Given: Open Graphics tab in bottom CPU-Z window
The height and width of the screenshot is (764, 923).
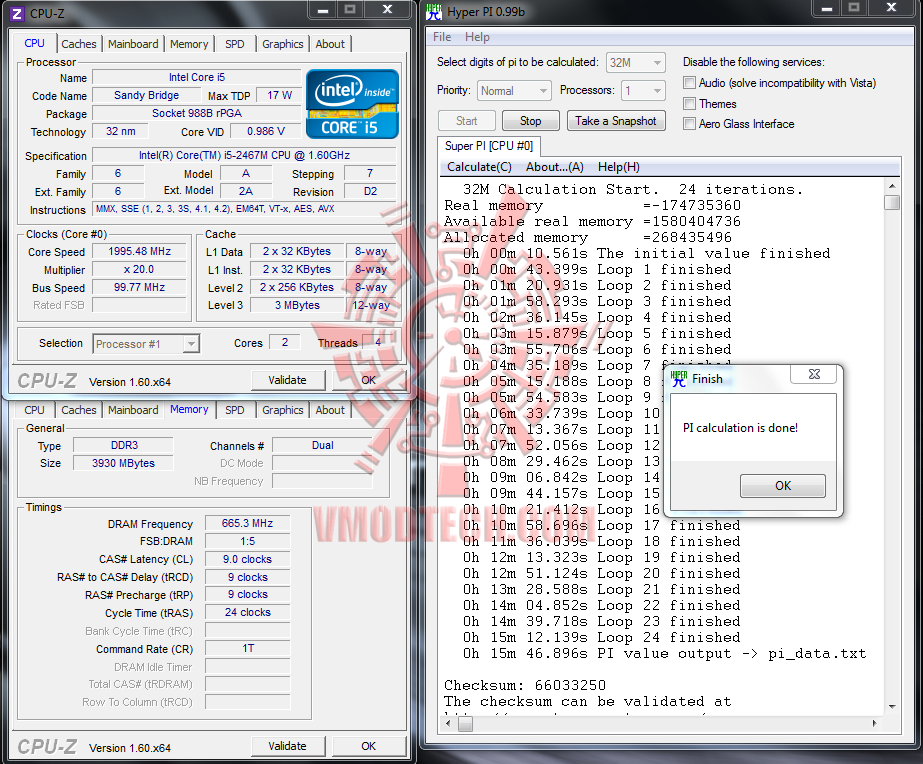Looking at the screenshot, I should coord(283,410).
